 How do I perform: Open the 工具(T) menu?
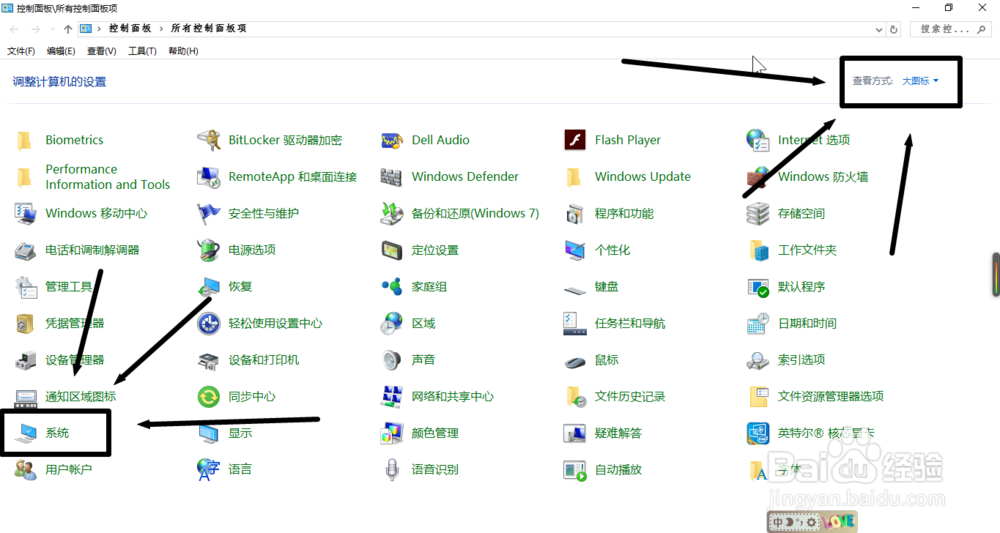point(142,51)
